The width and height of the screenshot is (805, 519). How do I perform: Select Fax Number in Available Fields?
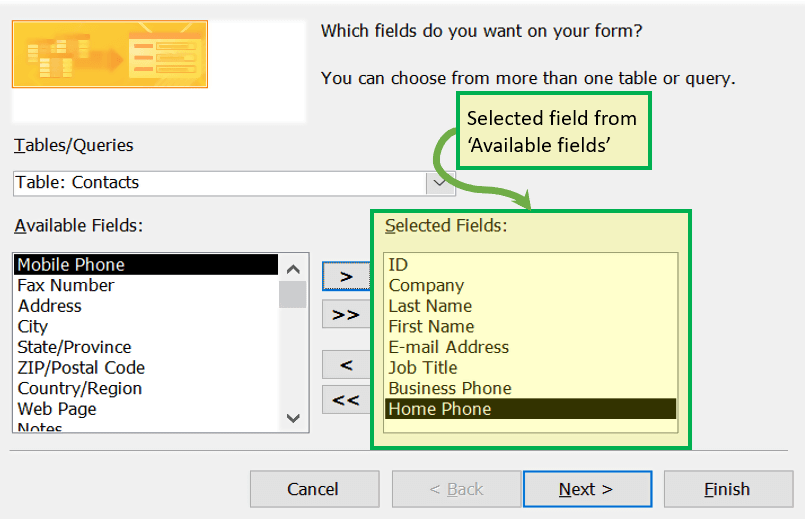point(66,285)
